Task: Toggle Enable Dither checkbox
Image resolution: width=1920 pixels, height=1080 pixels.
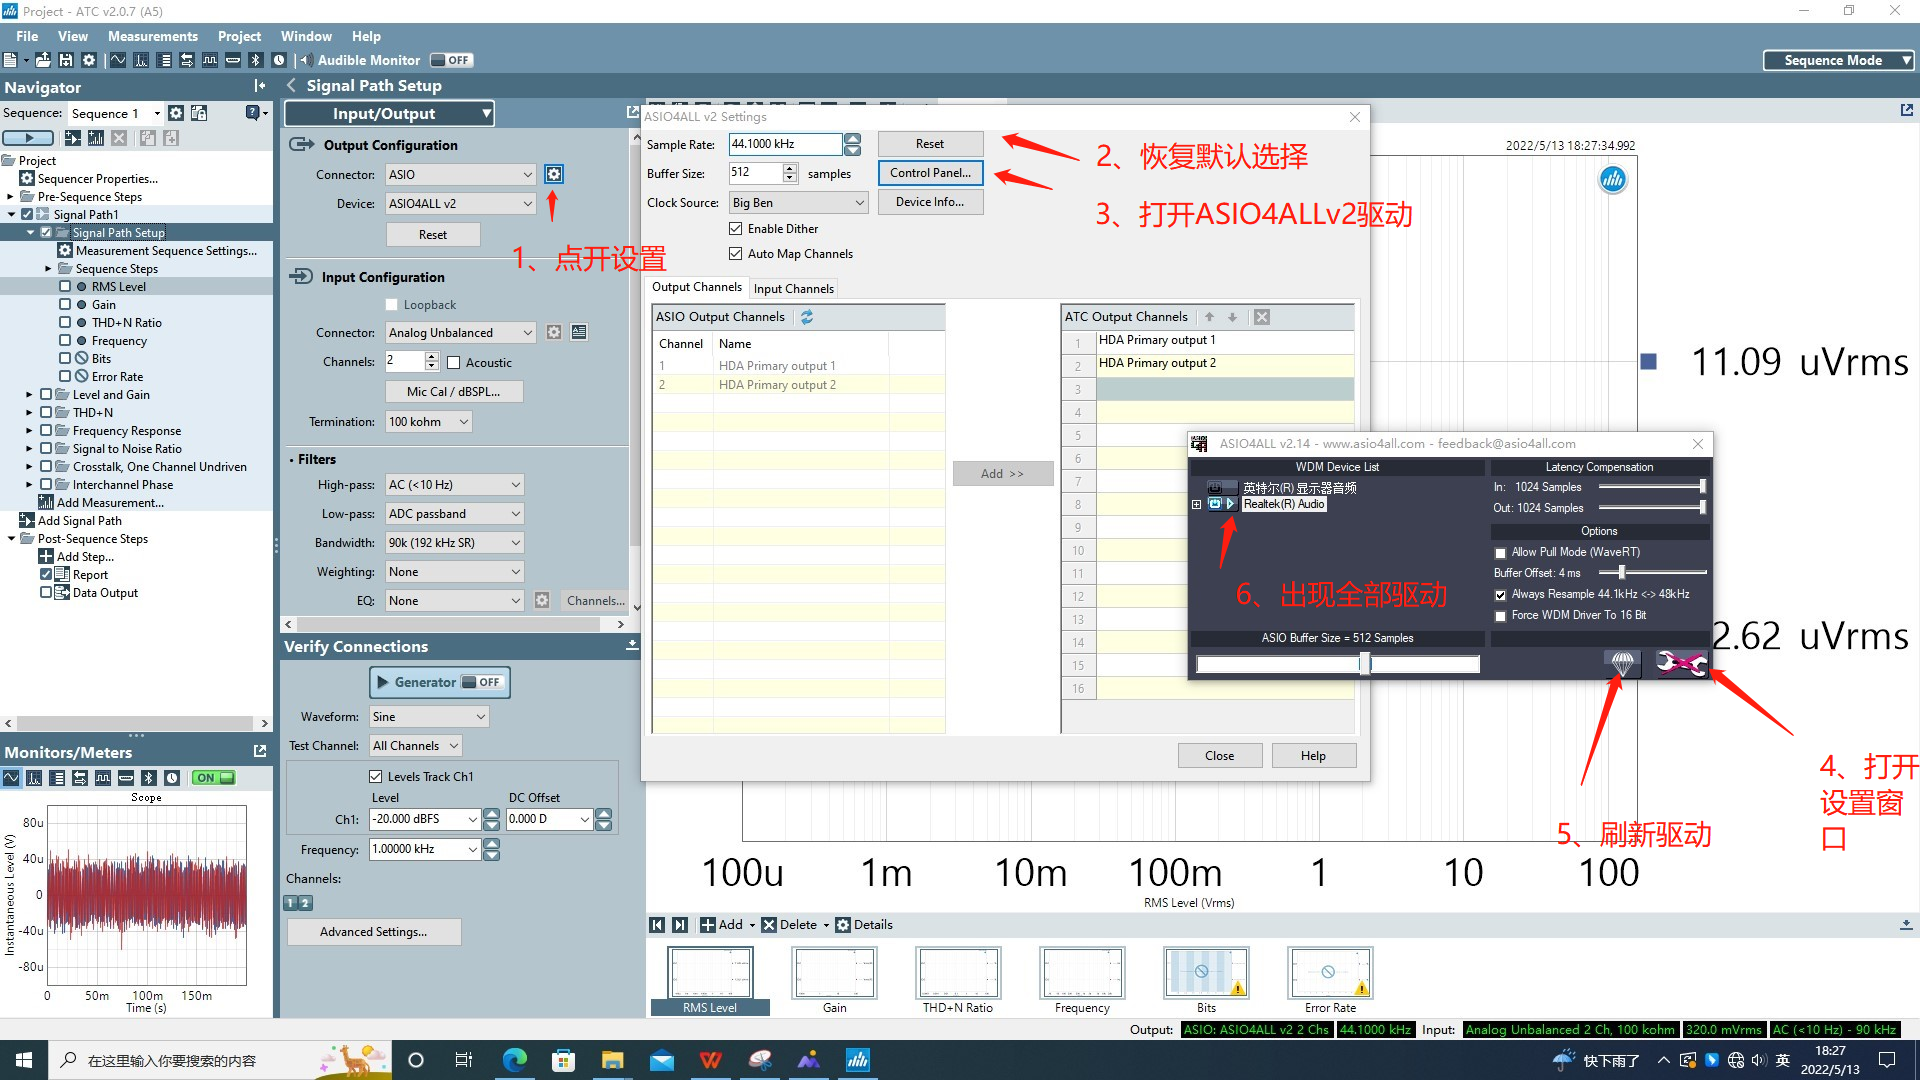Action: (x=735, y=229)
